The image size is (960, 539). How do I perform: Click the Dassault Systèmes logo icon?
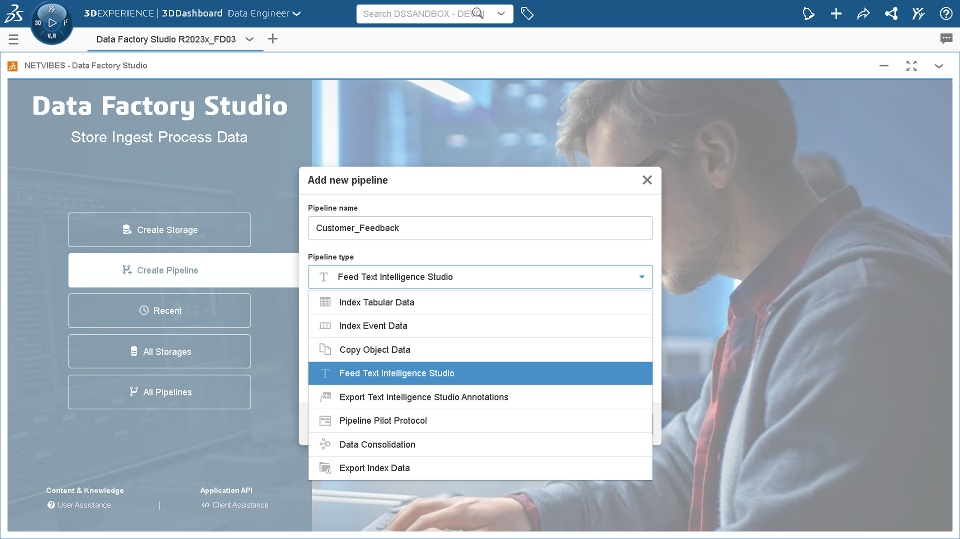pos(13,13)
